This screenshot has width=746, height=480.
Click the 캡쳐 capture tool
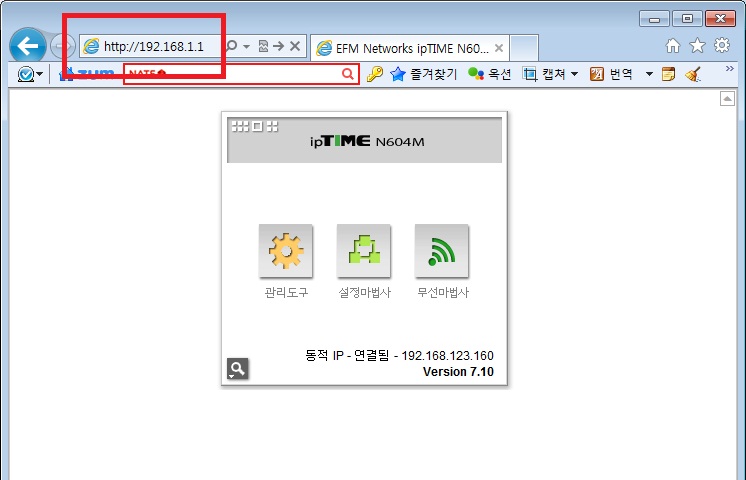pos(544,74)
